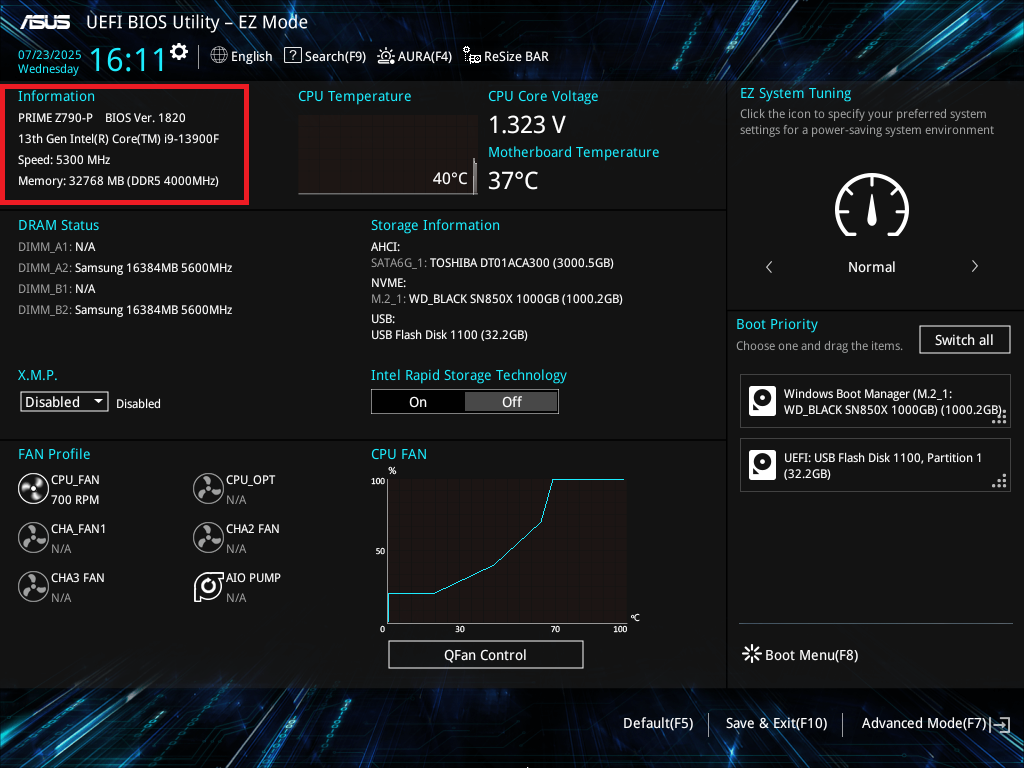The height and width of the screenshot is (768, 1024).
Task: Click the ReSize BAR chip icon
Action: click(x=472, y=56)
